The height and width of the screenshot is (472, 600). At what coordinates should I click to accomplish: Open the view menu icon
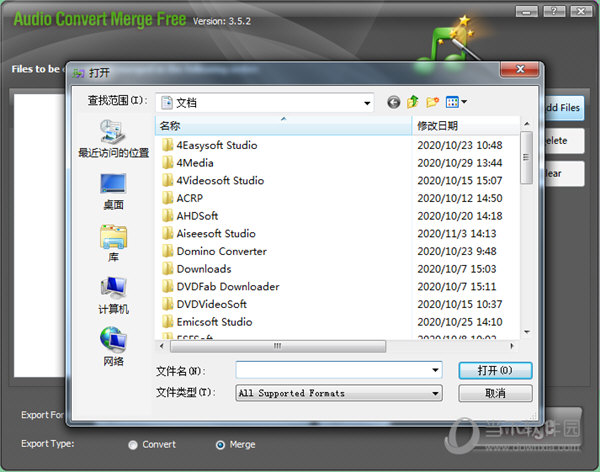click(x=456, y=102)
